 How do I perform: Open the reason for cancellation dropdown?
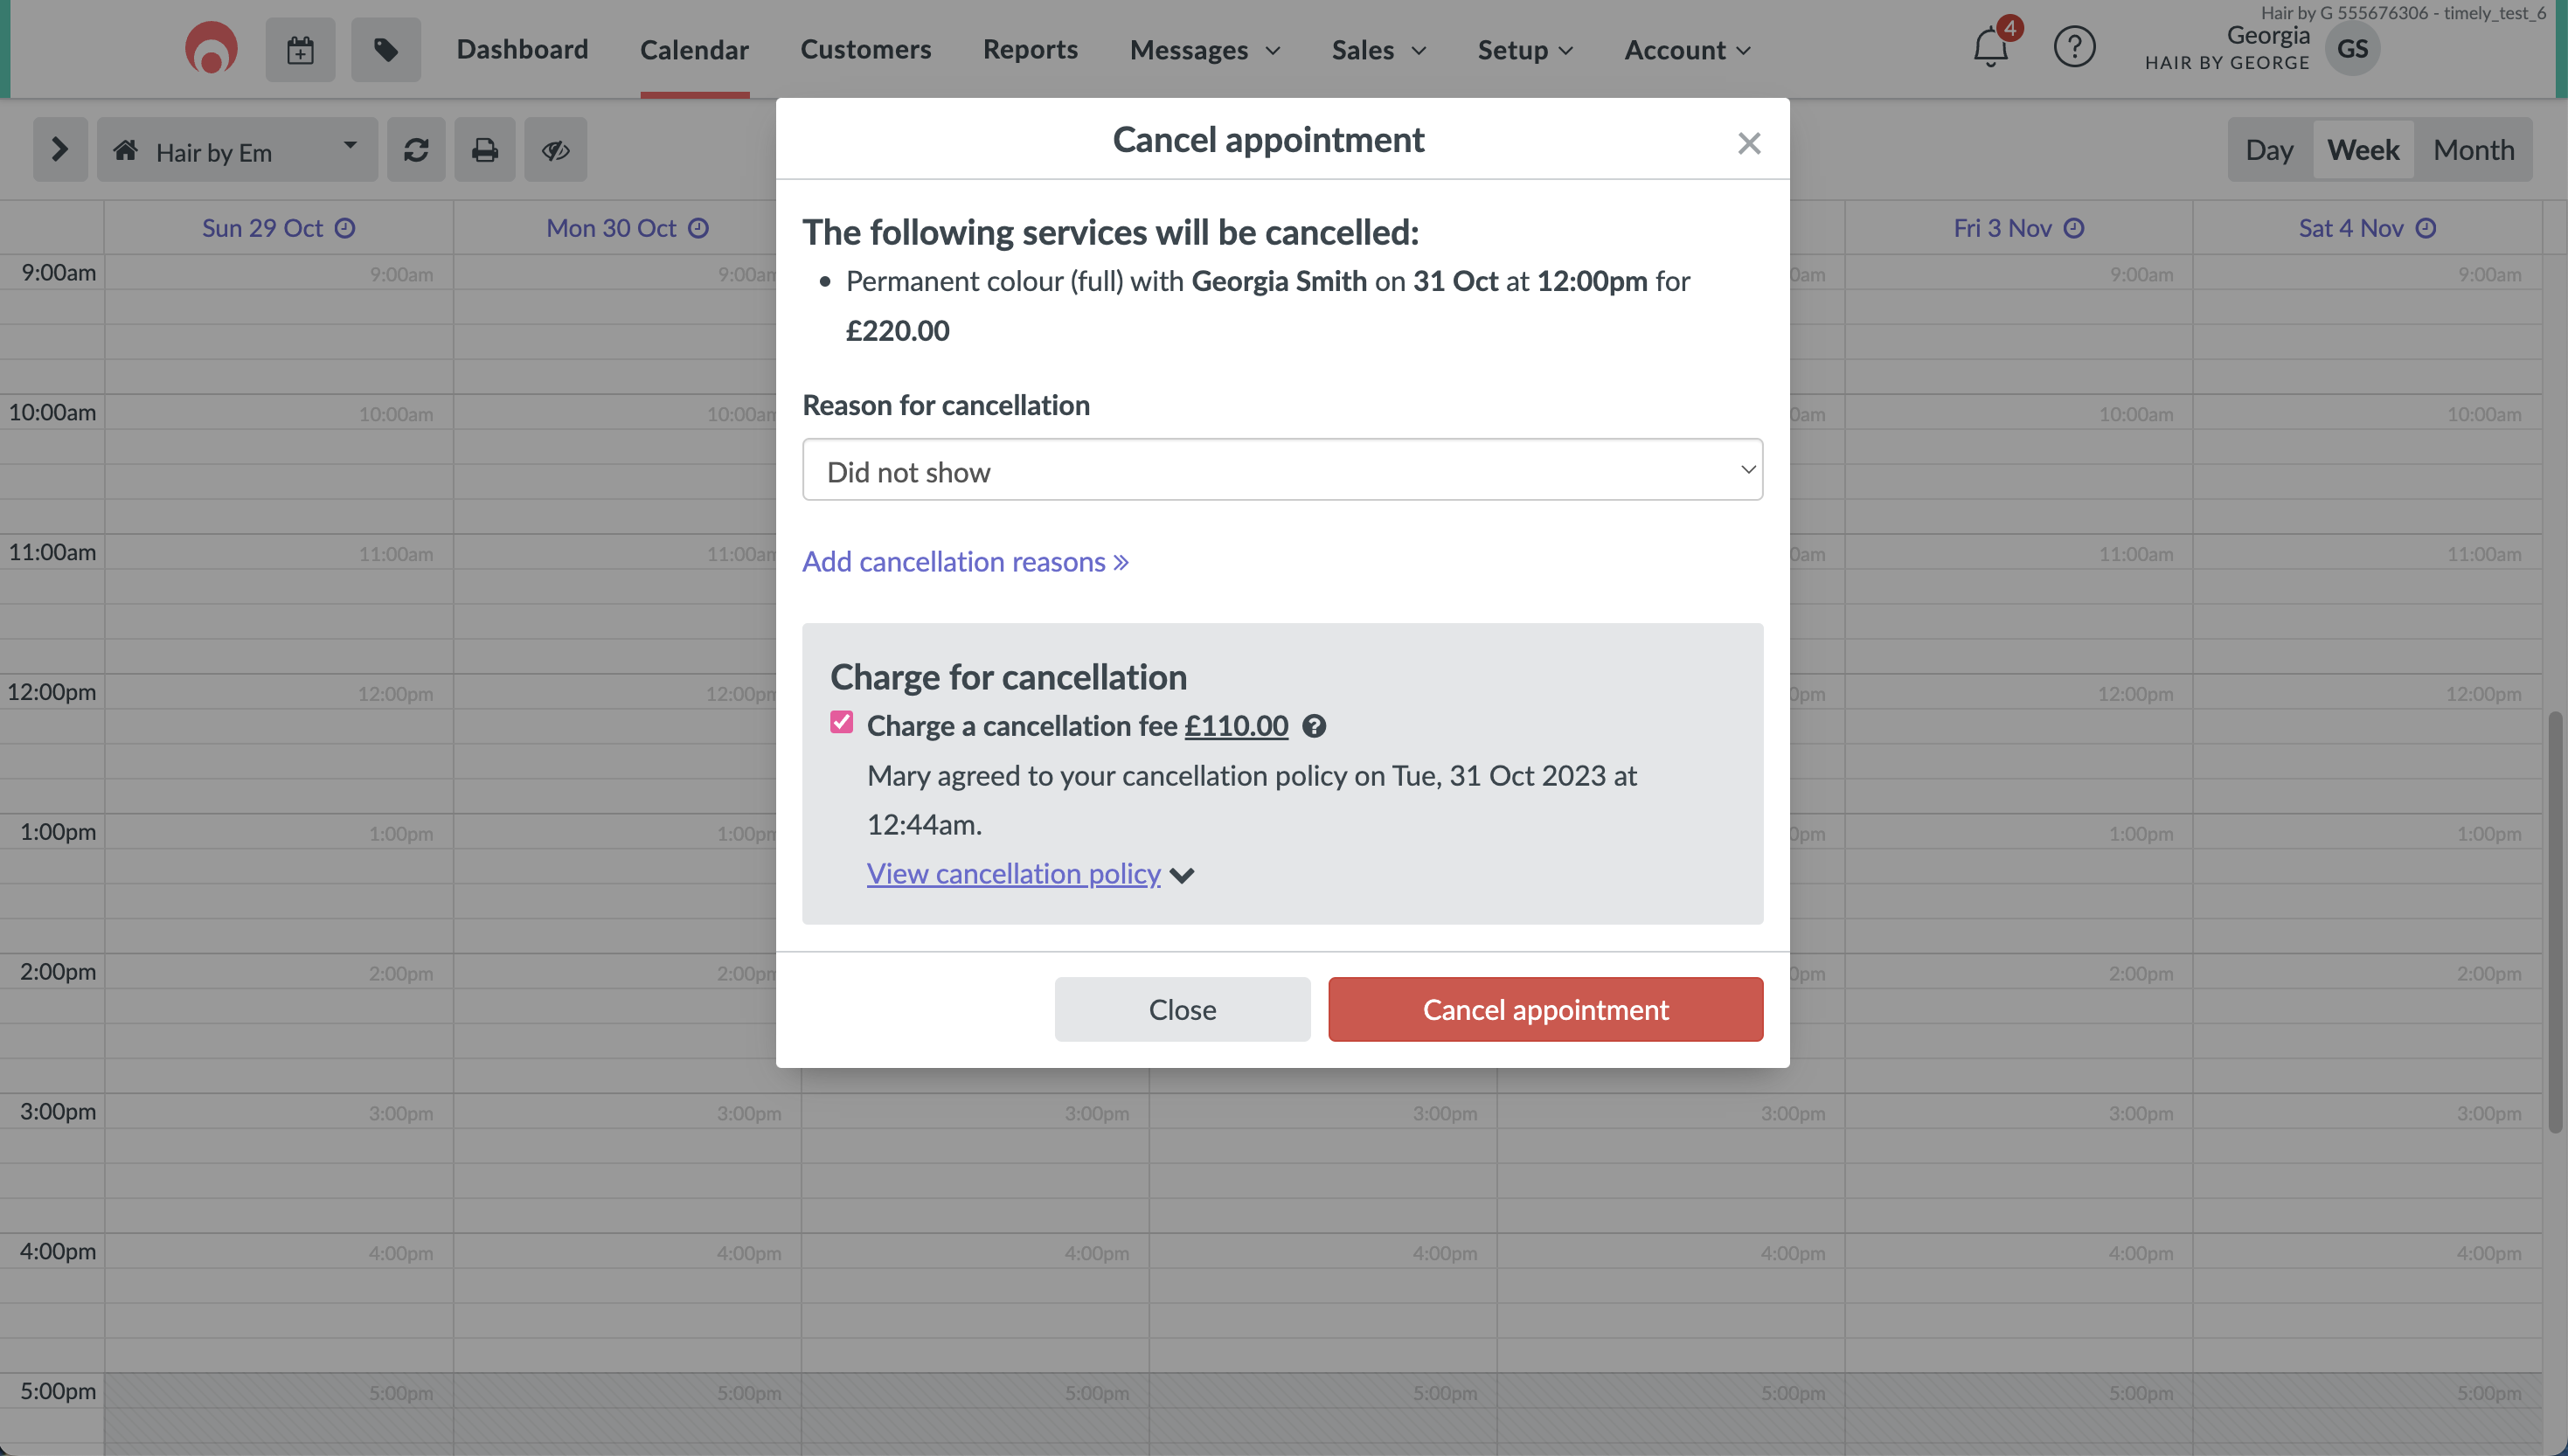pos(1282,469)
